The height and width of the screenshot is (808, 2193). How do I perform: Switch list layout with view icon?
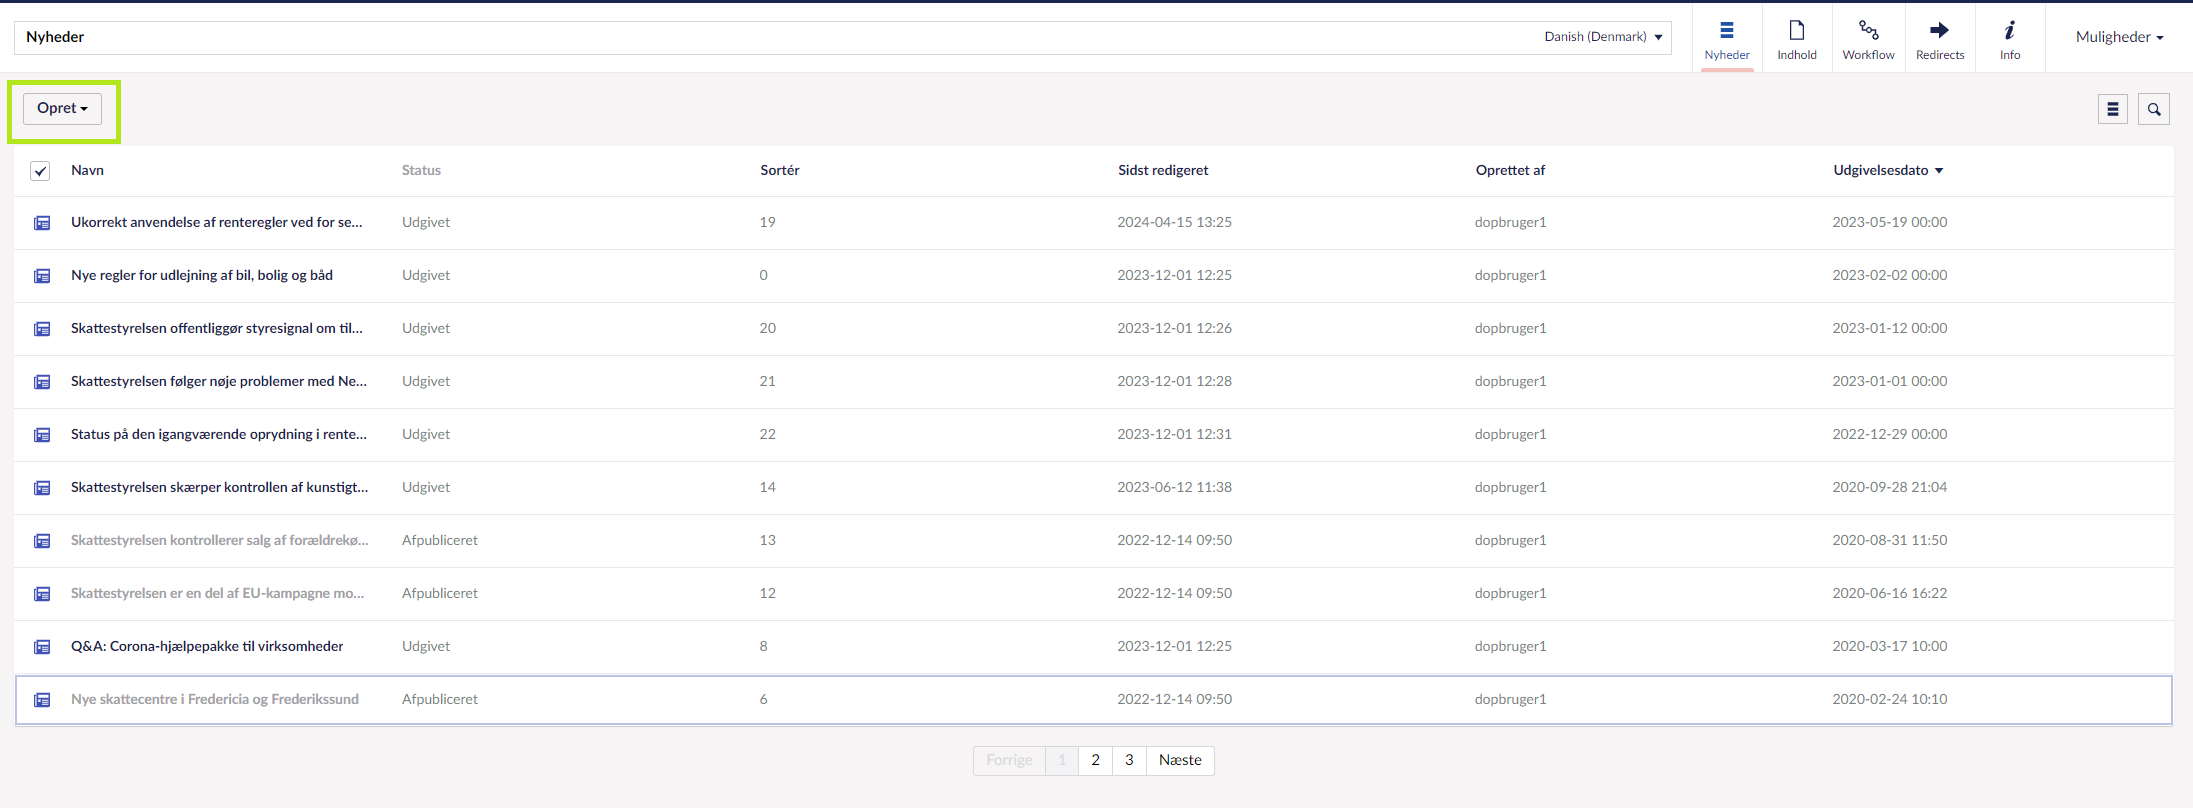click(2112, 109)
